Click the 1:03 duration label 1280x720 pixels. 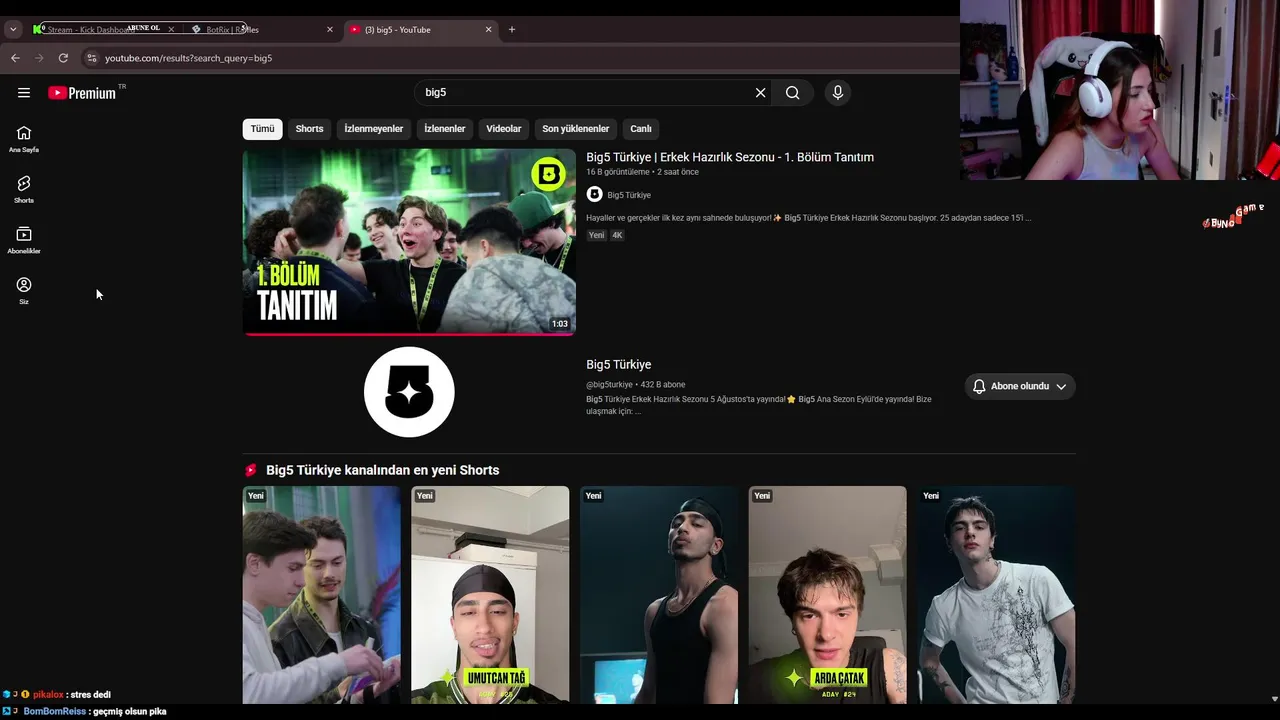pos(559,324)
